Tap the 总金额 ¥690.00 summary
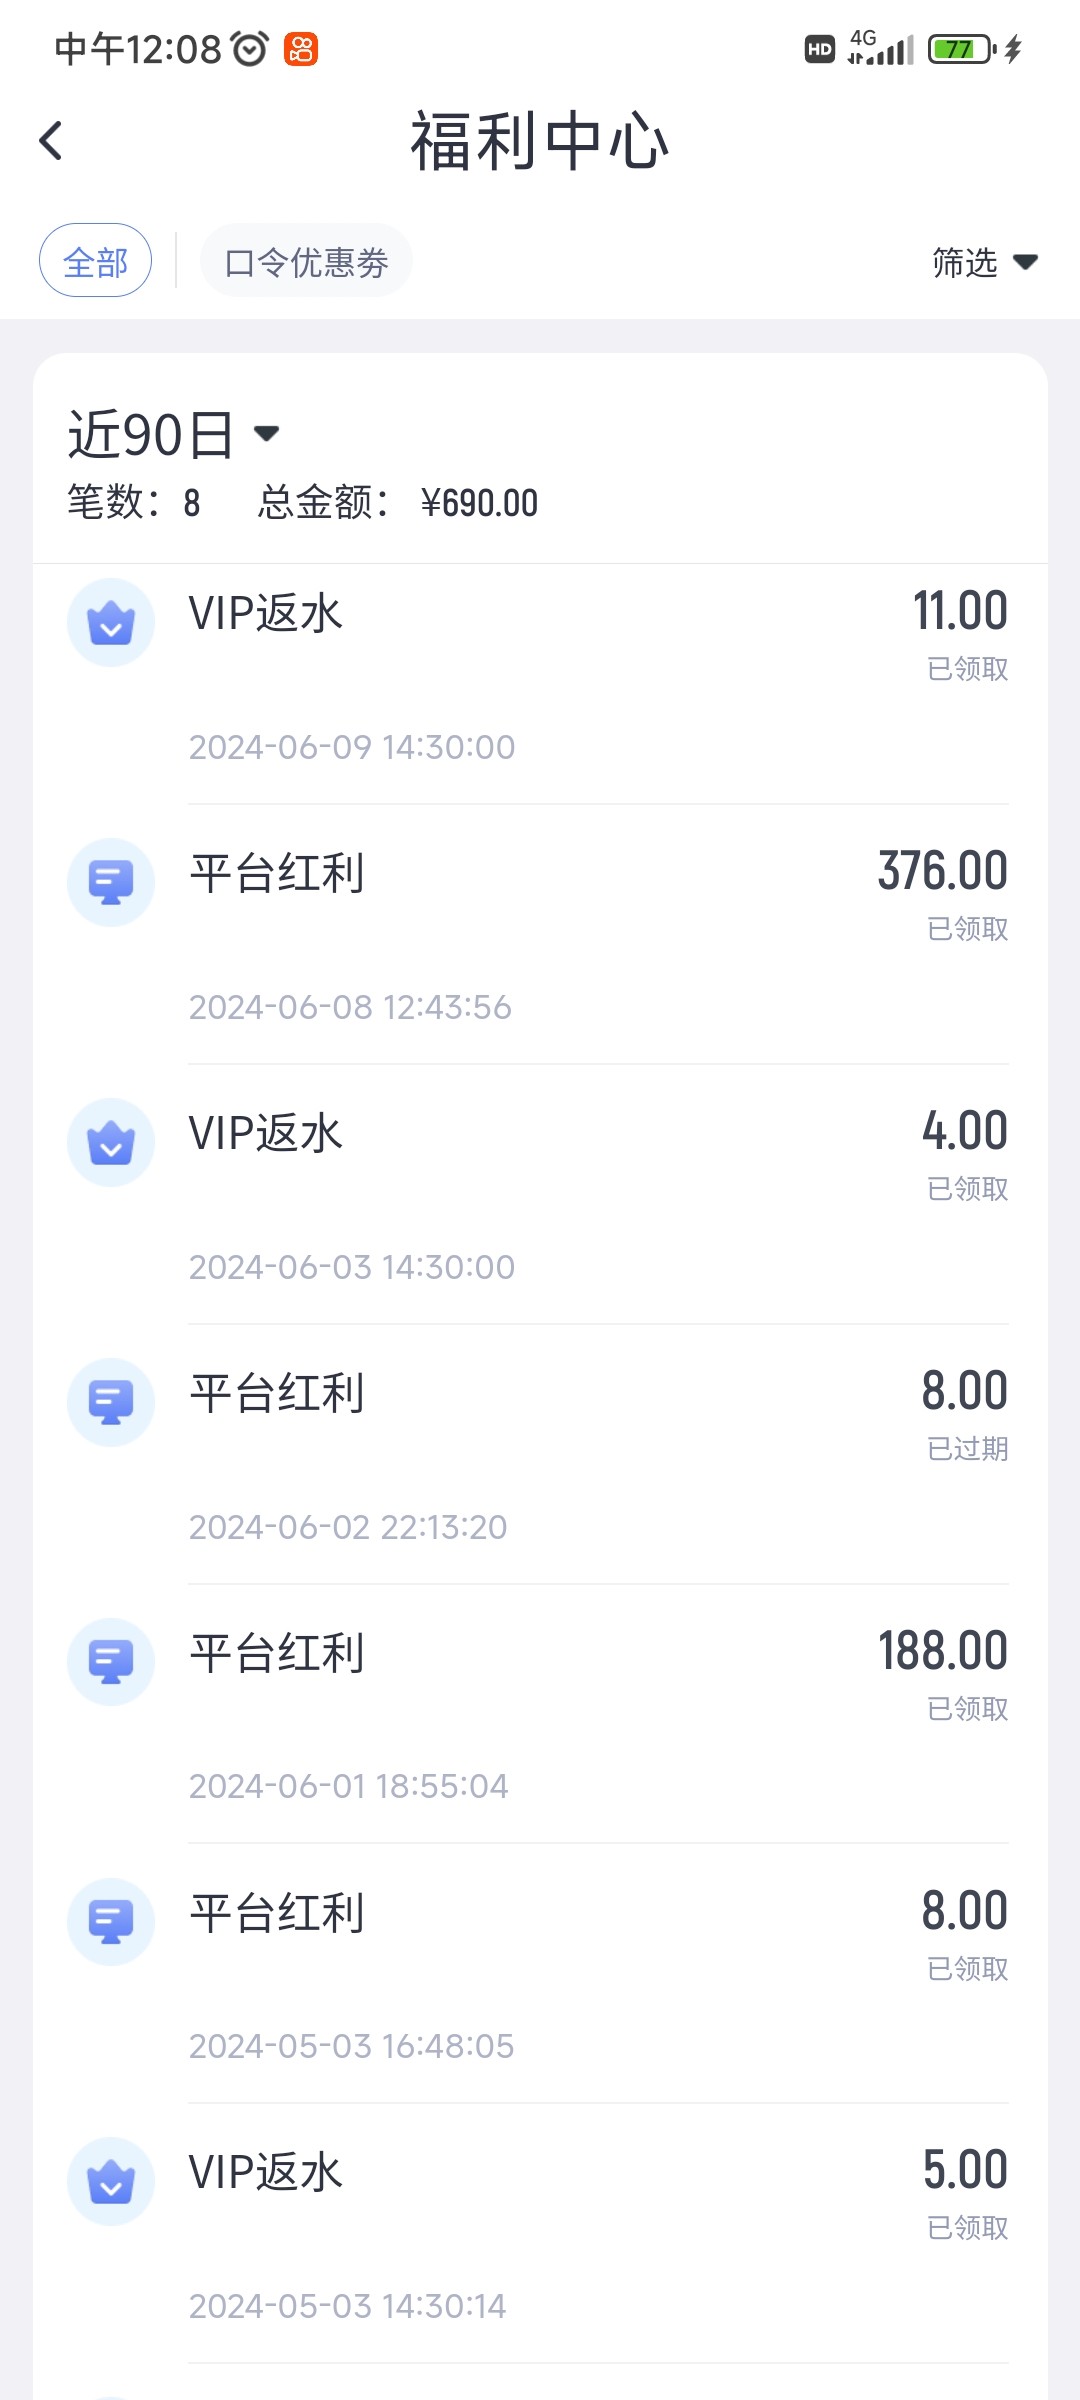 pyautogui.click(x=398, y=503)
